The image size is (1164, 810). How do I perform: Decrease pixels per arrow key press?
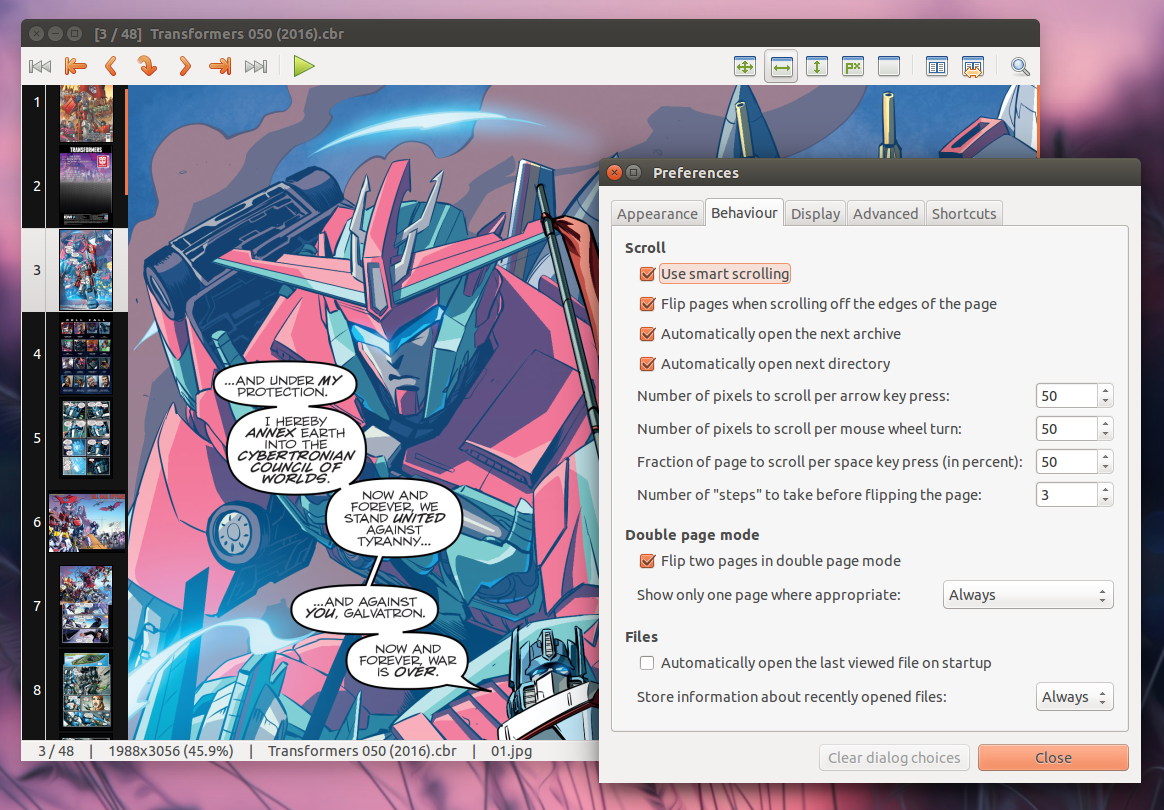tap(1105, 402)
